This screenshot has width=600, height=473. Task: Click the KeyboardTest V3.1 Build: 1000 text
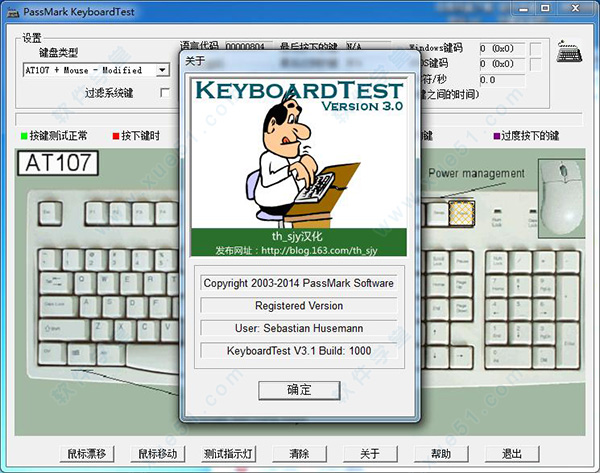pos(299,351)
